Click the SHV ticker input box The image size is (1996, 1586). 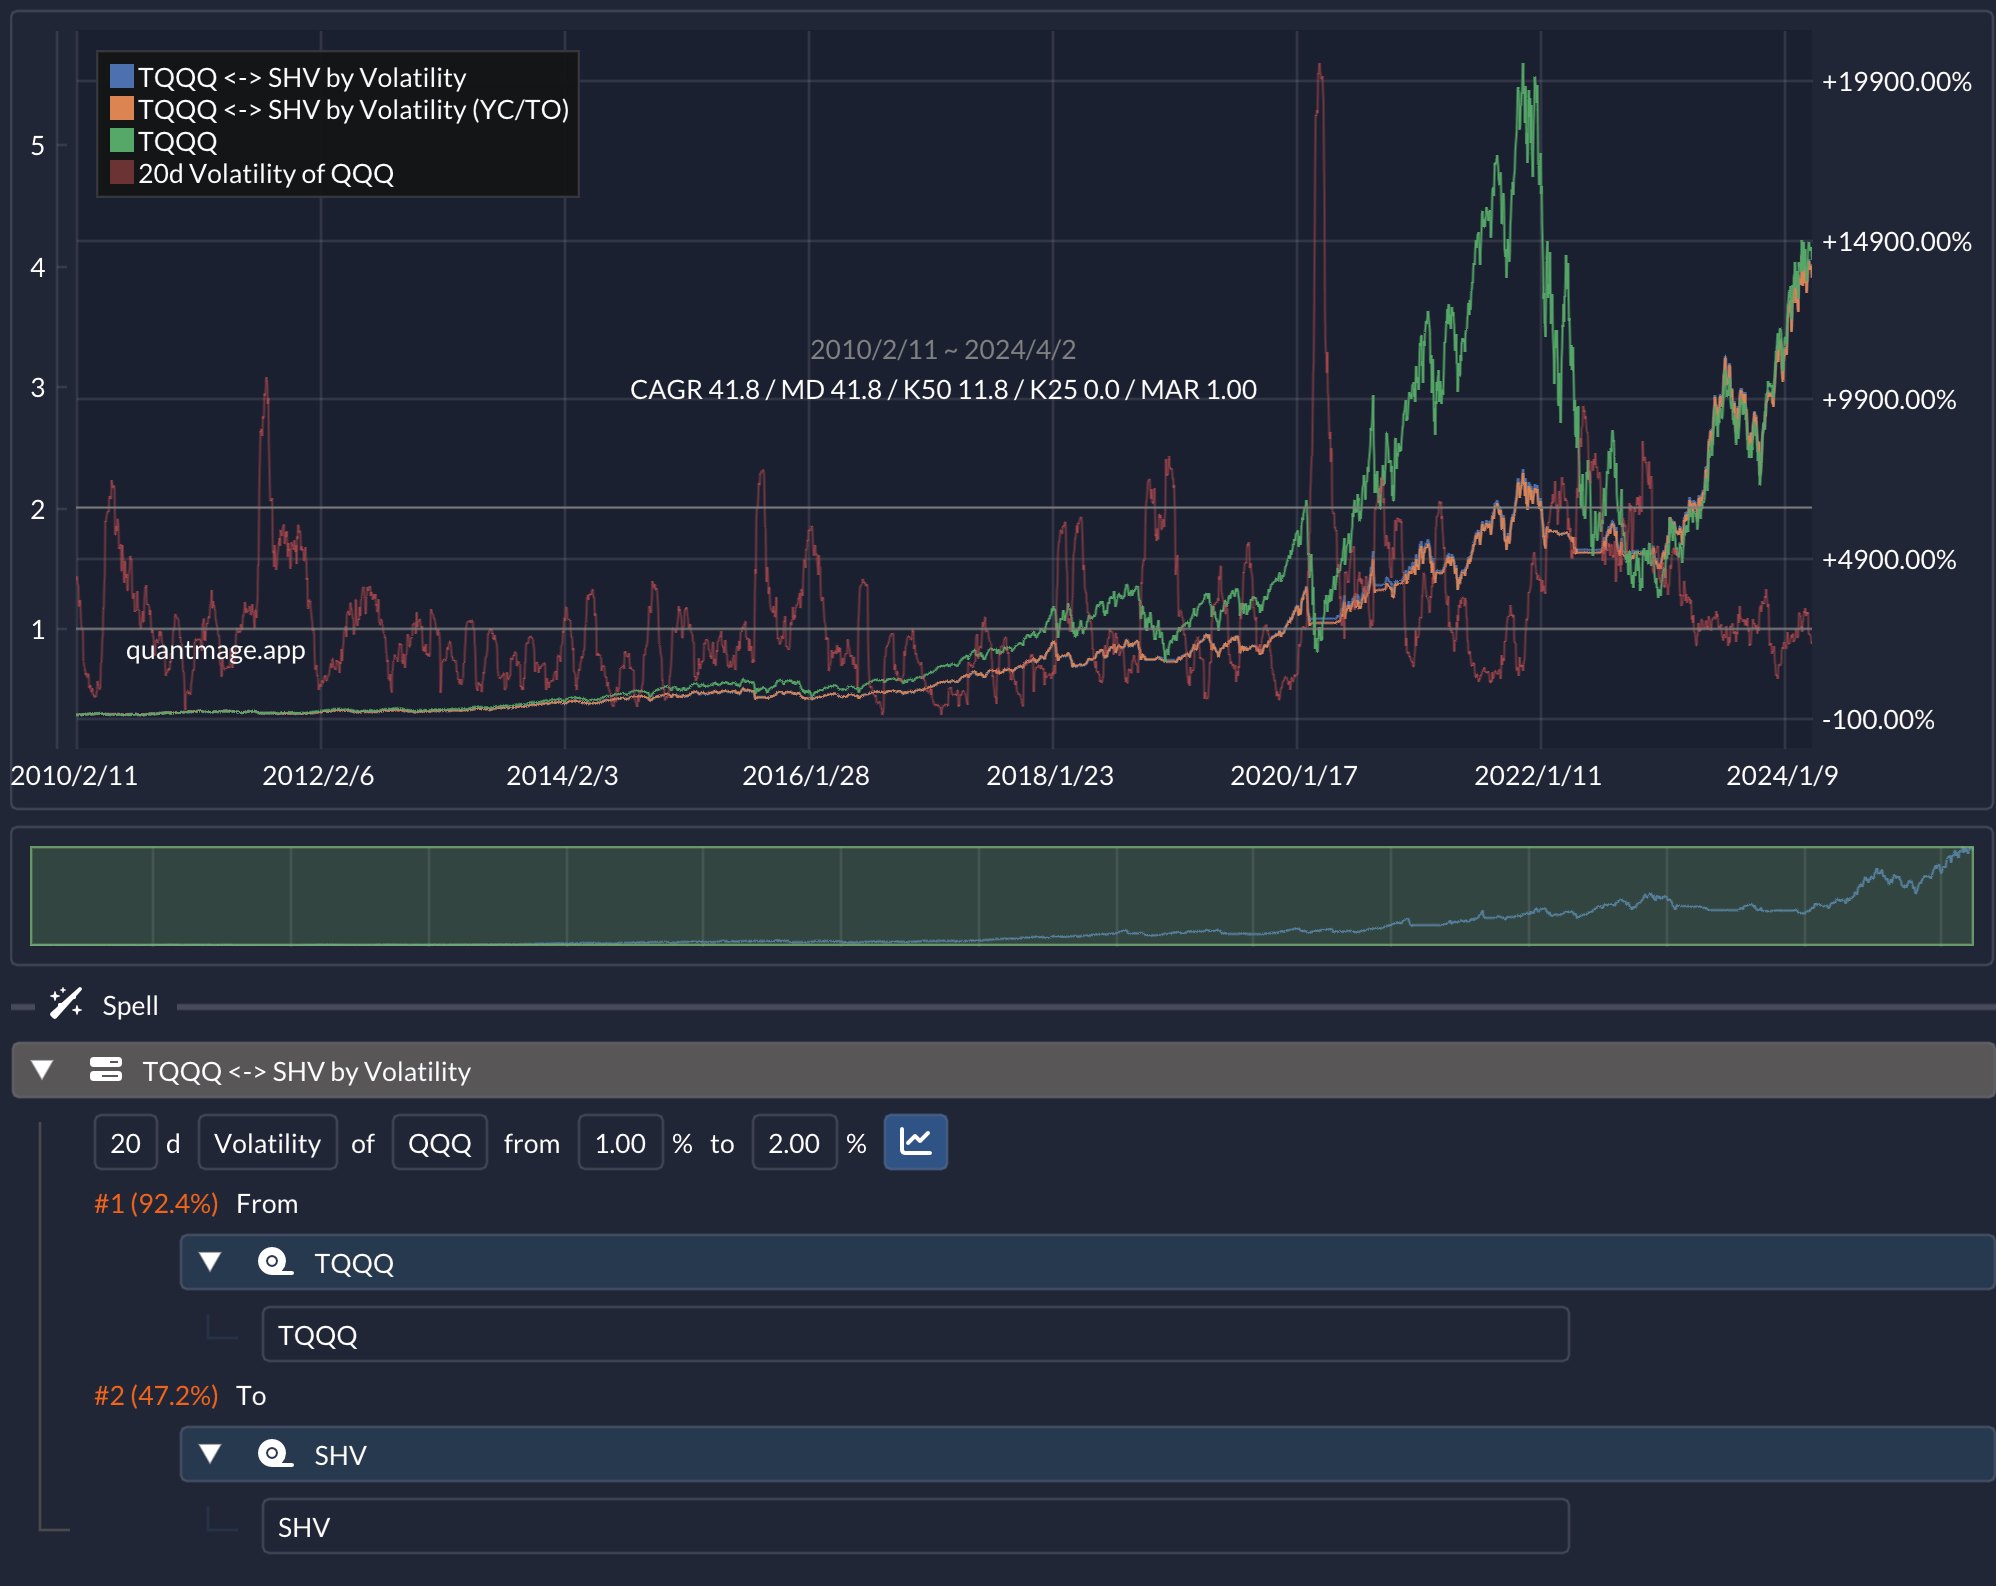[x=915, y=1526]
